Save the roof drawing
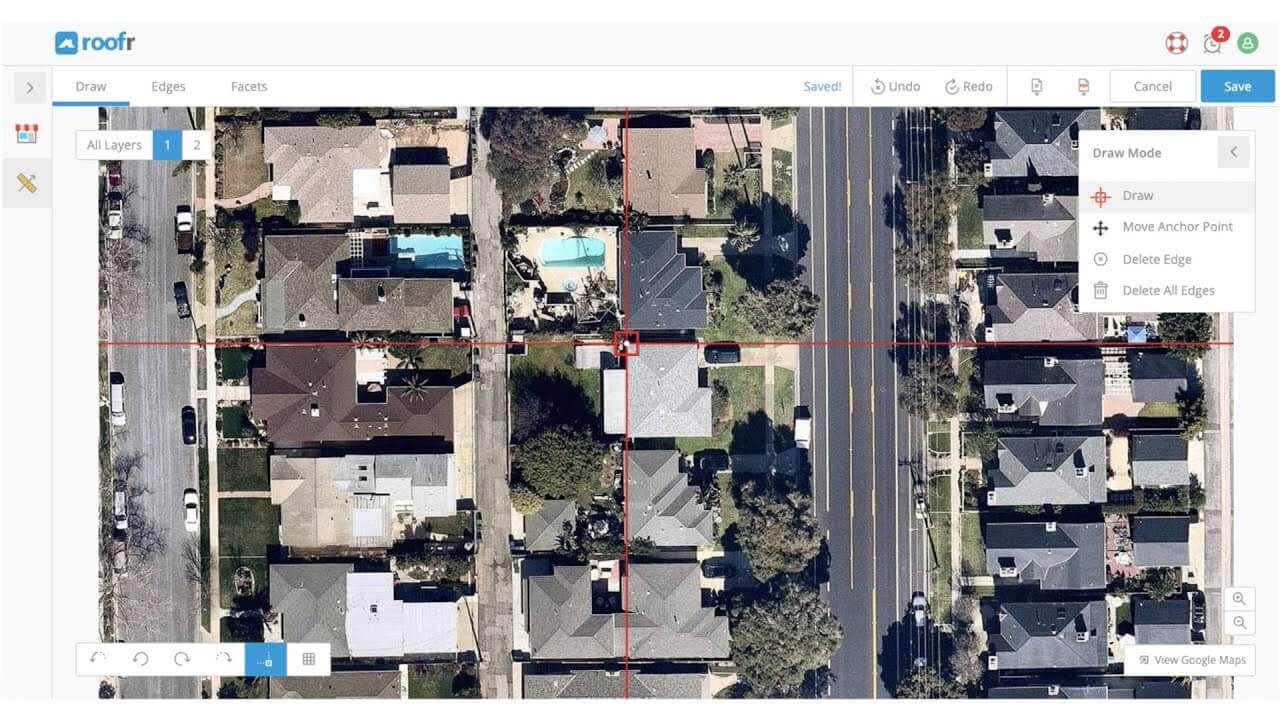1280x720 pixels. (1238, 86)
